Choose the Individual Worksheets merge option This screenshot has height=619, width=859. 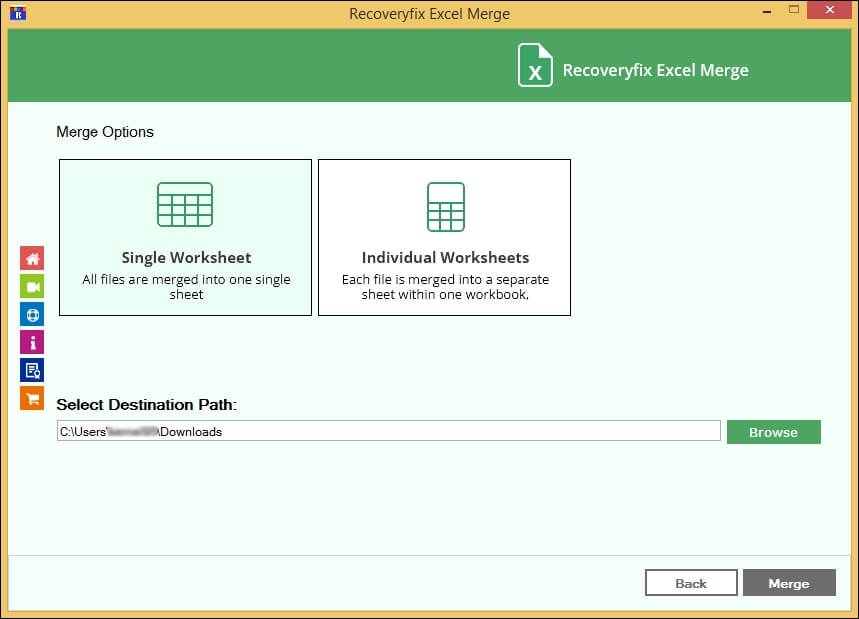pyautogui.click(x=444, y=237)
